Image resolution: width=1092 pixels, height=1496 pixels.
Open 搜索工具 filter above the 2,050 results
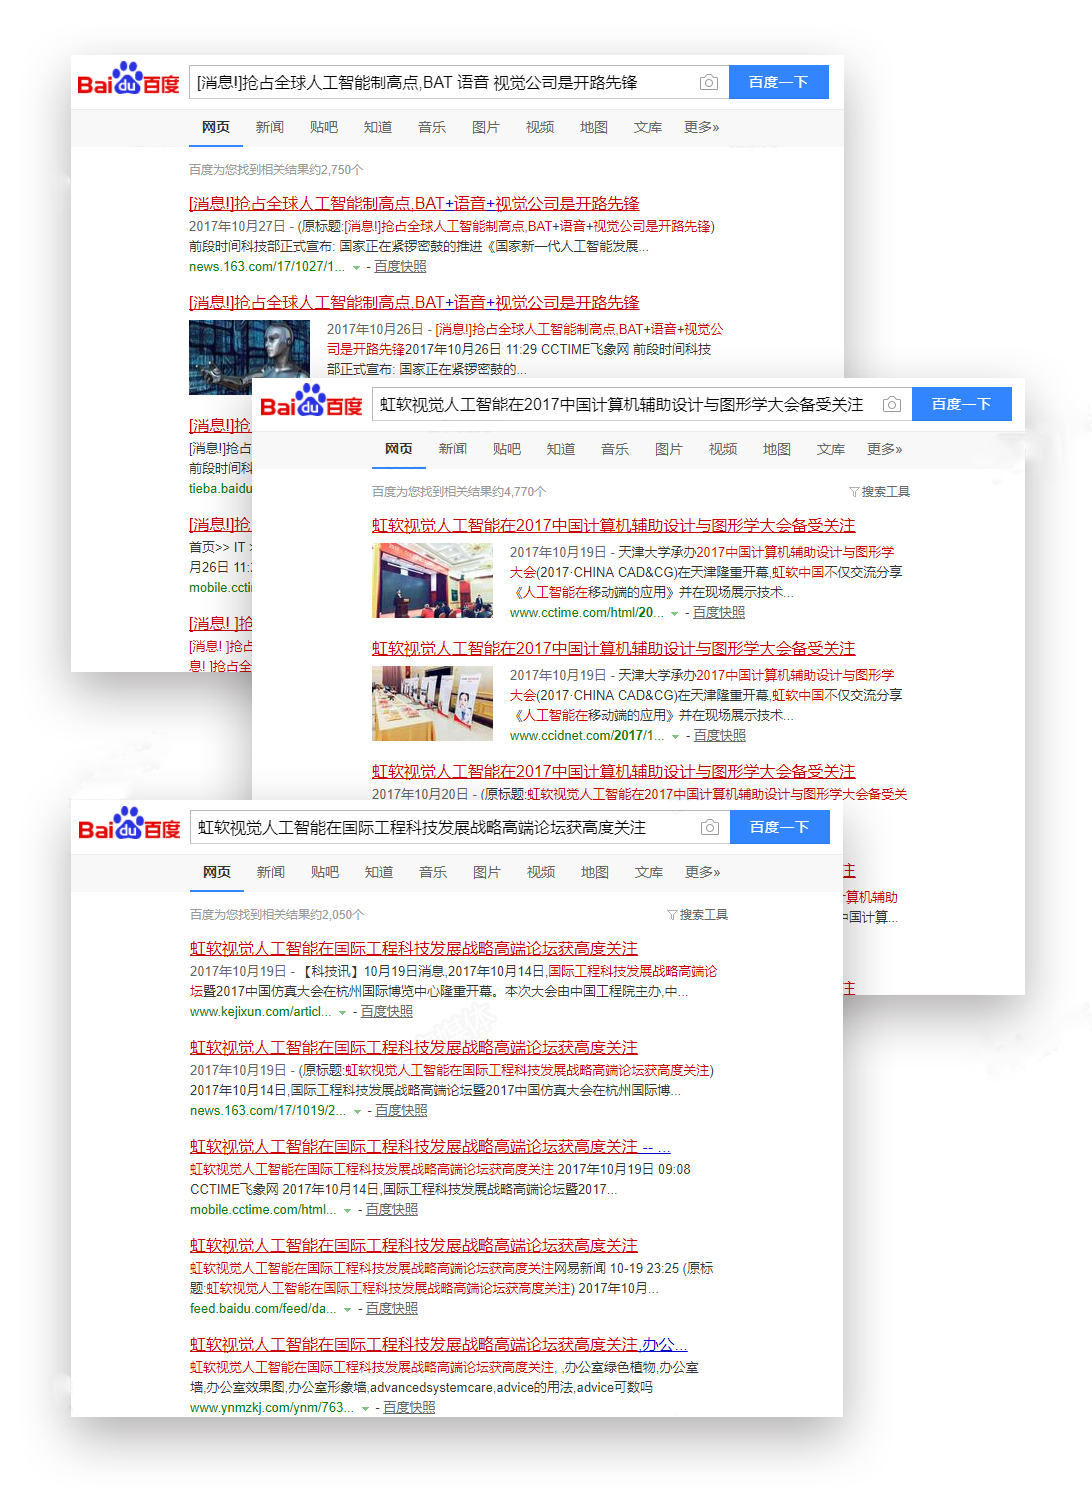pyautogui.click(x=697, y=915)
